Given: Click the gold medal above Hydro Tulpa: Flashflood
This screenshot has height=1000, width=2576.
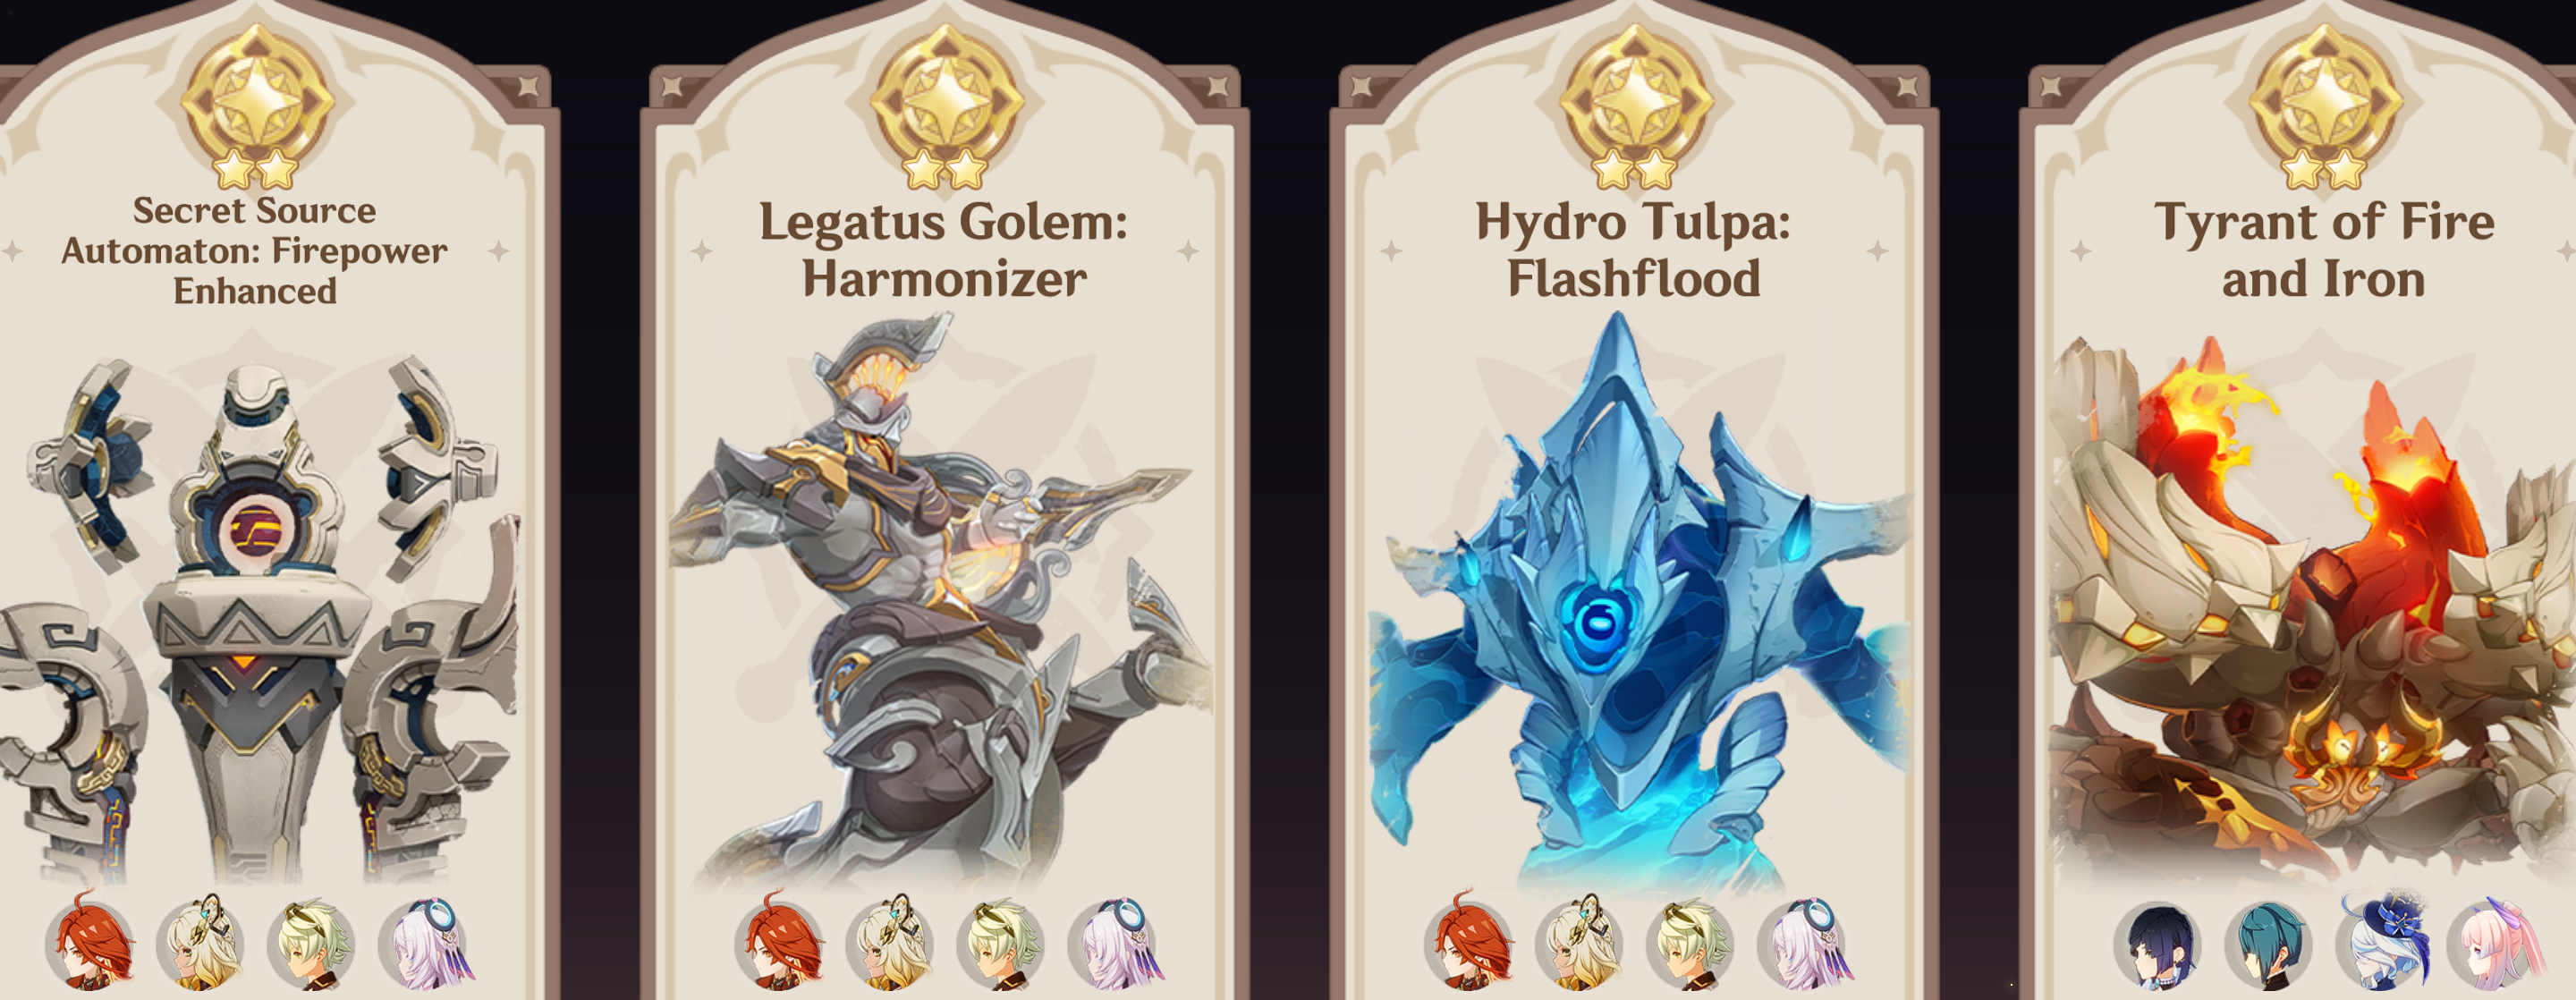Looking at the screenshot, I should (1636, 105).
